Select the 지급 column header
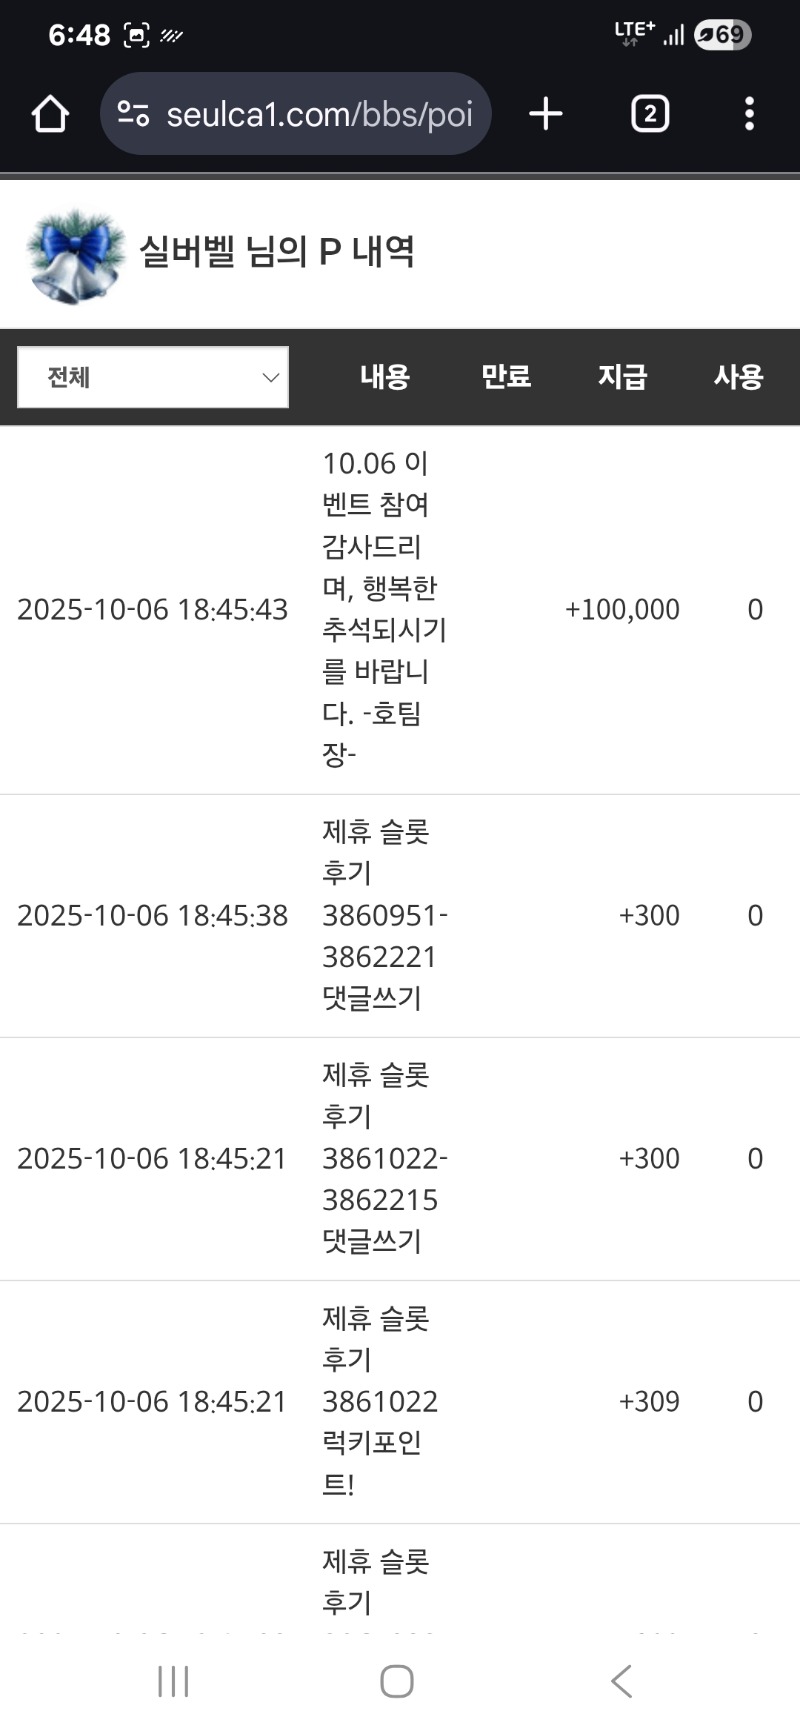Screen dimensions: 800x1734 [x=622, y=377]
